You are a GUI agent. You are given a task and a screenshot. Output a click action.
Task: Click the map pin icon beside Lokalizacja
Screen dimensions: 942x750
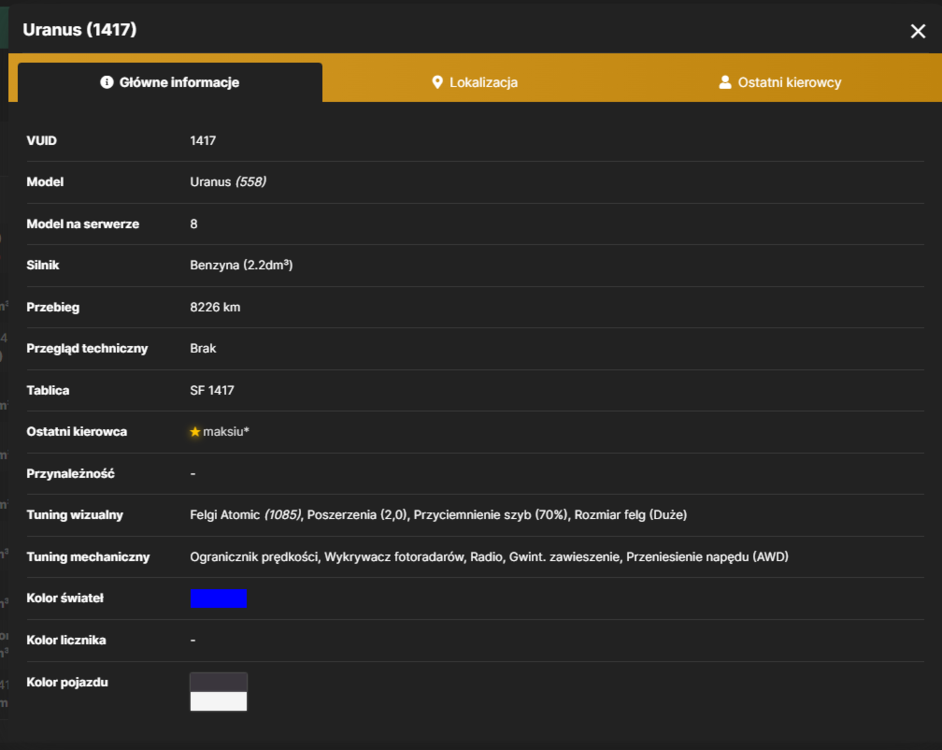click(x=437, y=82)
